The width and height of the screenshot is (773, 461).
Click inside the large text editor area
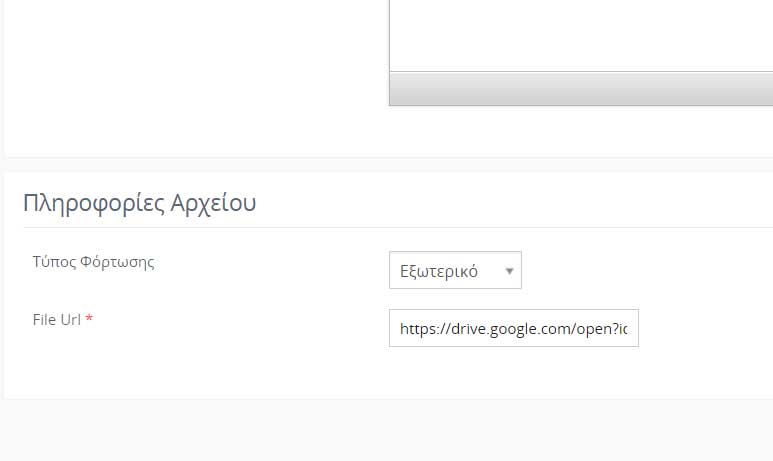click(582, 35)
